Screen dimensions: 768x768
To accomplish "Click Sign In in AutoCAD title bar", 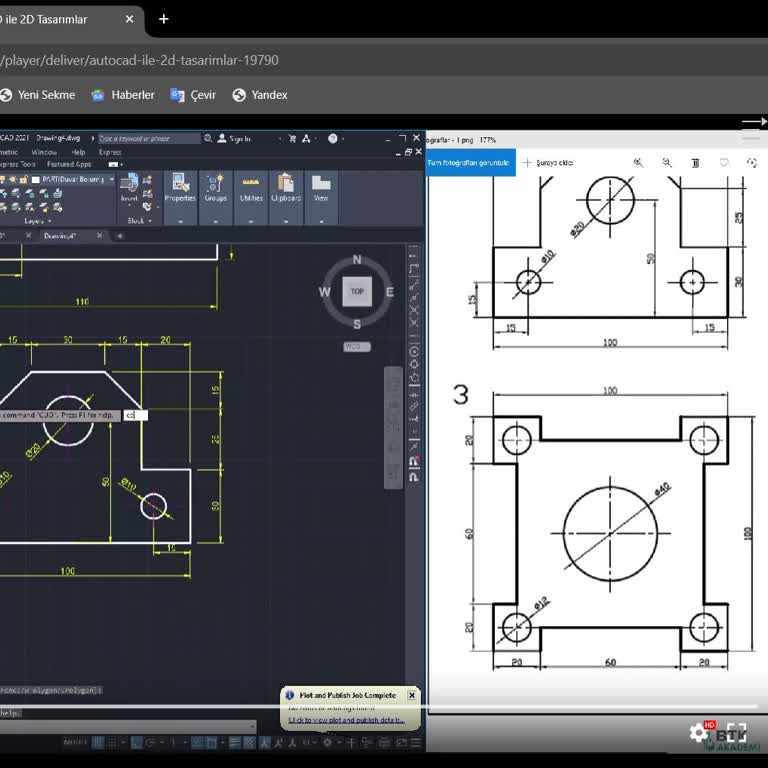I will (235, 139).
